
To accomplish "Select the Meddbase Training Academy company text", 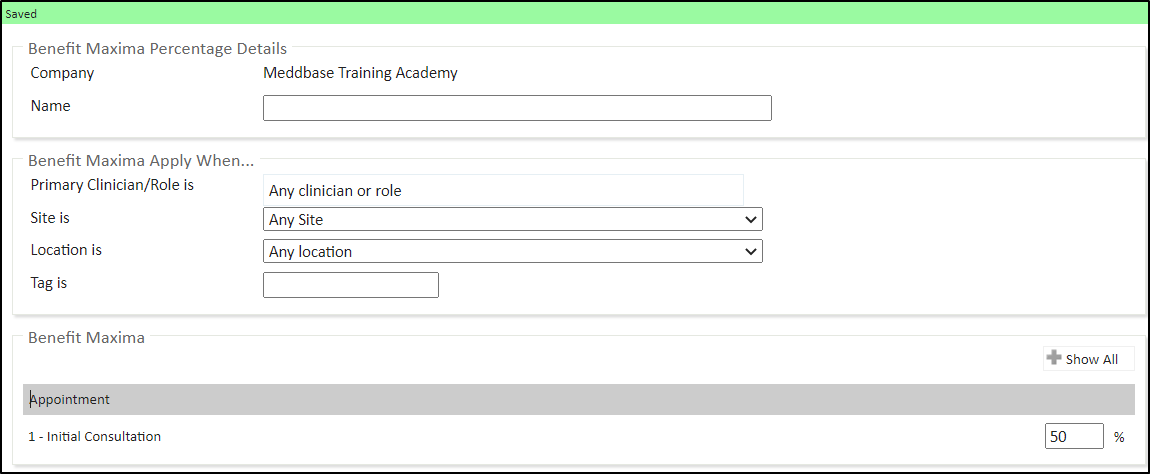I will (x=360, y=73).
